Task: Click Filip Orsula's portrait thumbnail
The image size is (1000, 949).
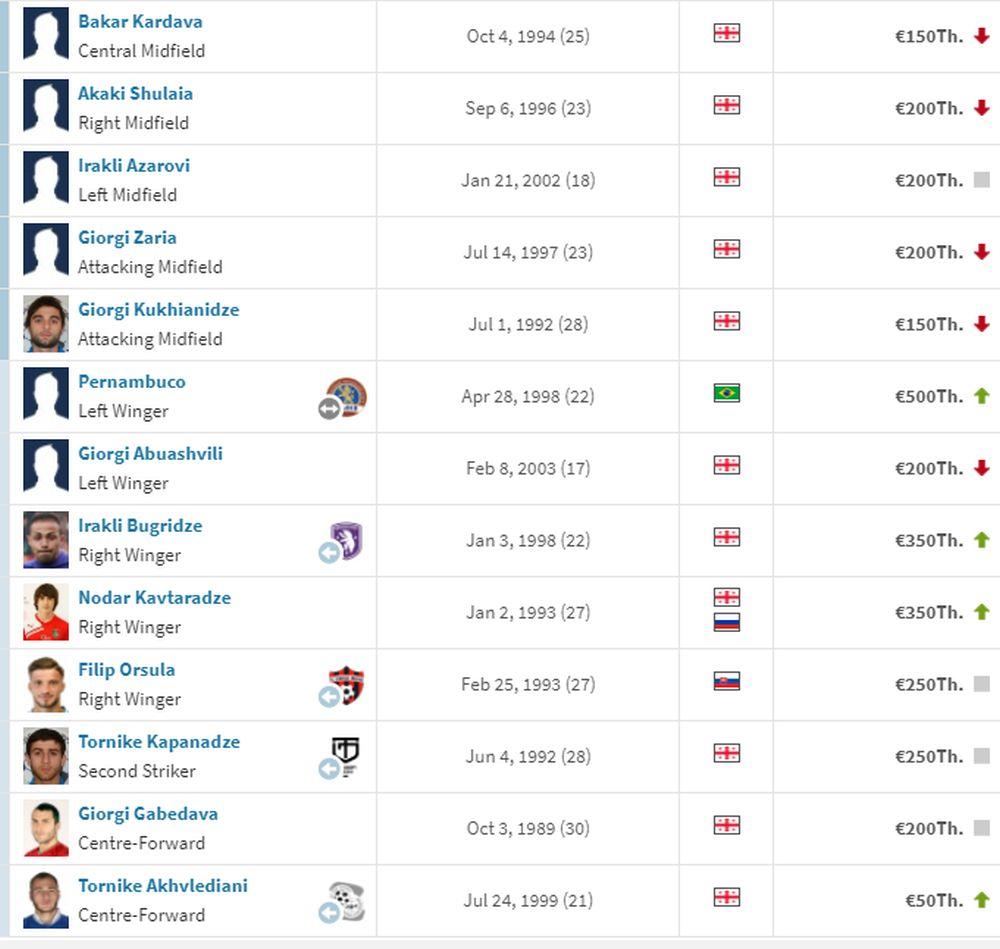Action: 46,684
